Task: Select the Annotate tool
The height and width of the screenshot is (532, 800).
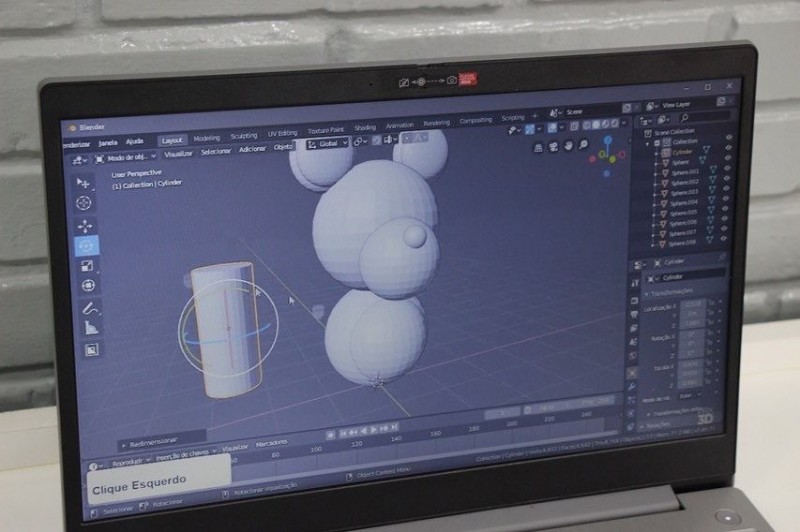Action: coord(90,308)
